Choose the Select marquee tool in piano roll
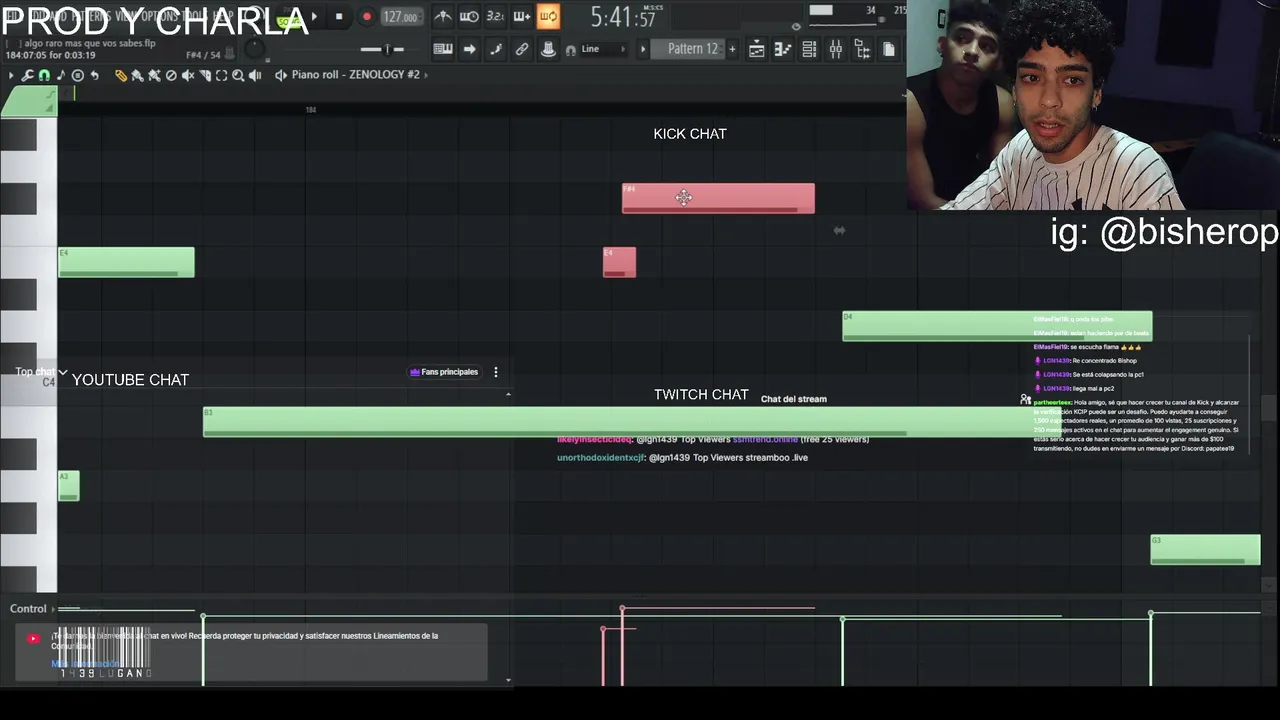The width and height of the screenshot is (1280, 720). point(222,75)
